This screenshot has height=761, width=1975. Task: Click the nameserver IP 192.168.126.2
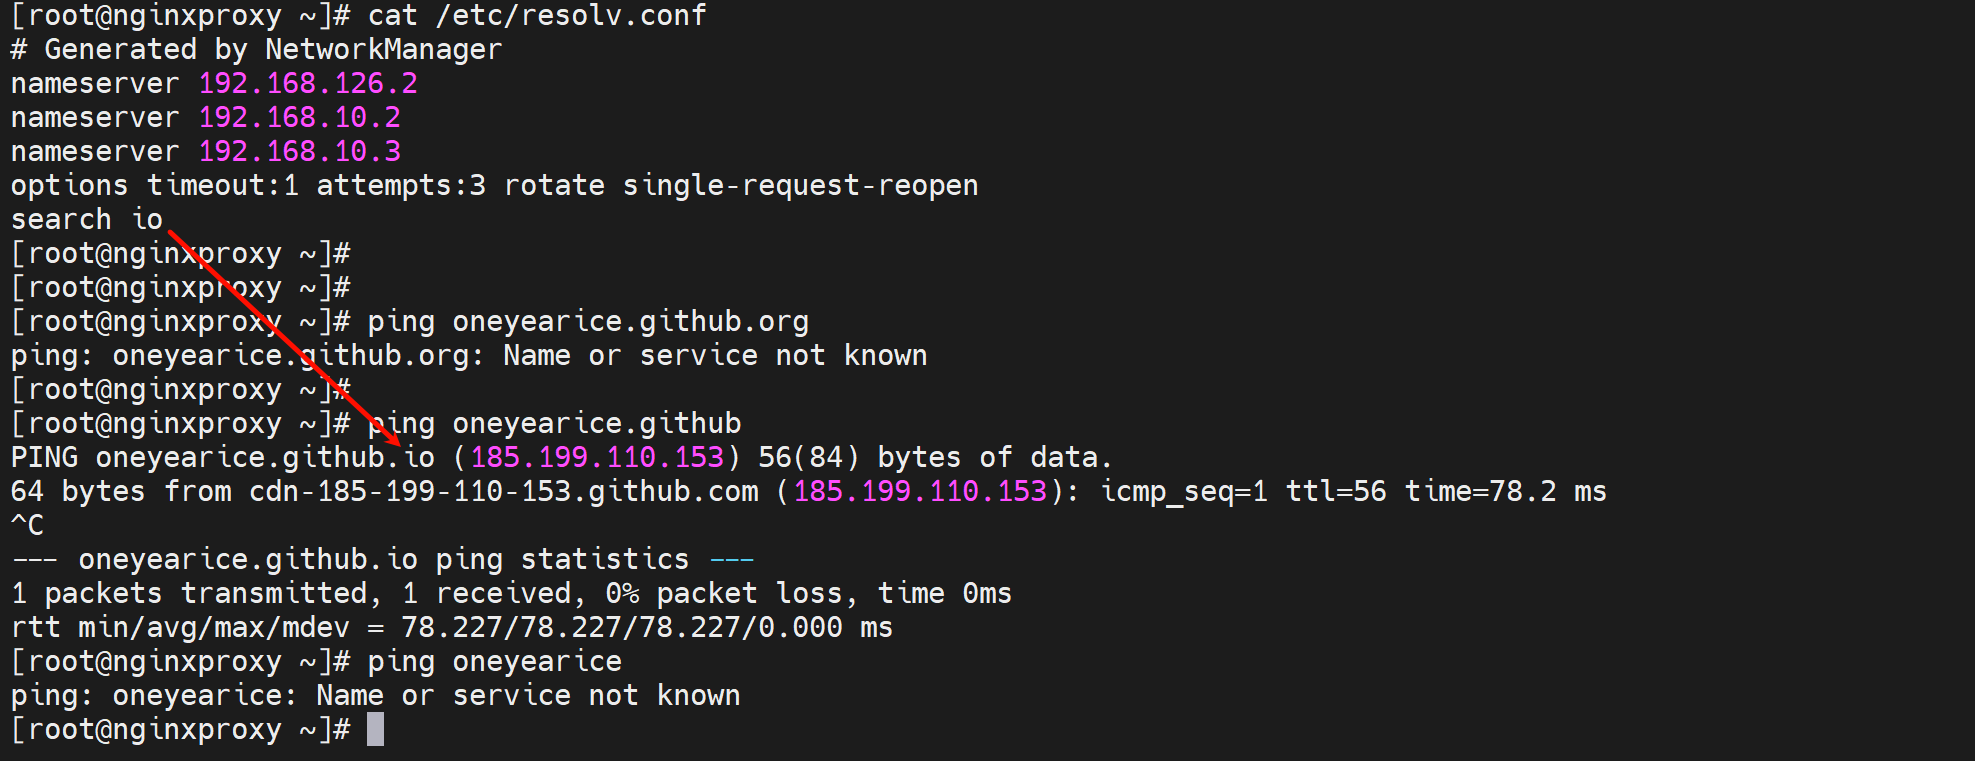tap(308, 83)
